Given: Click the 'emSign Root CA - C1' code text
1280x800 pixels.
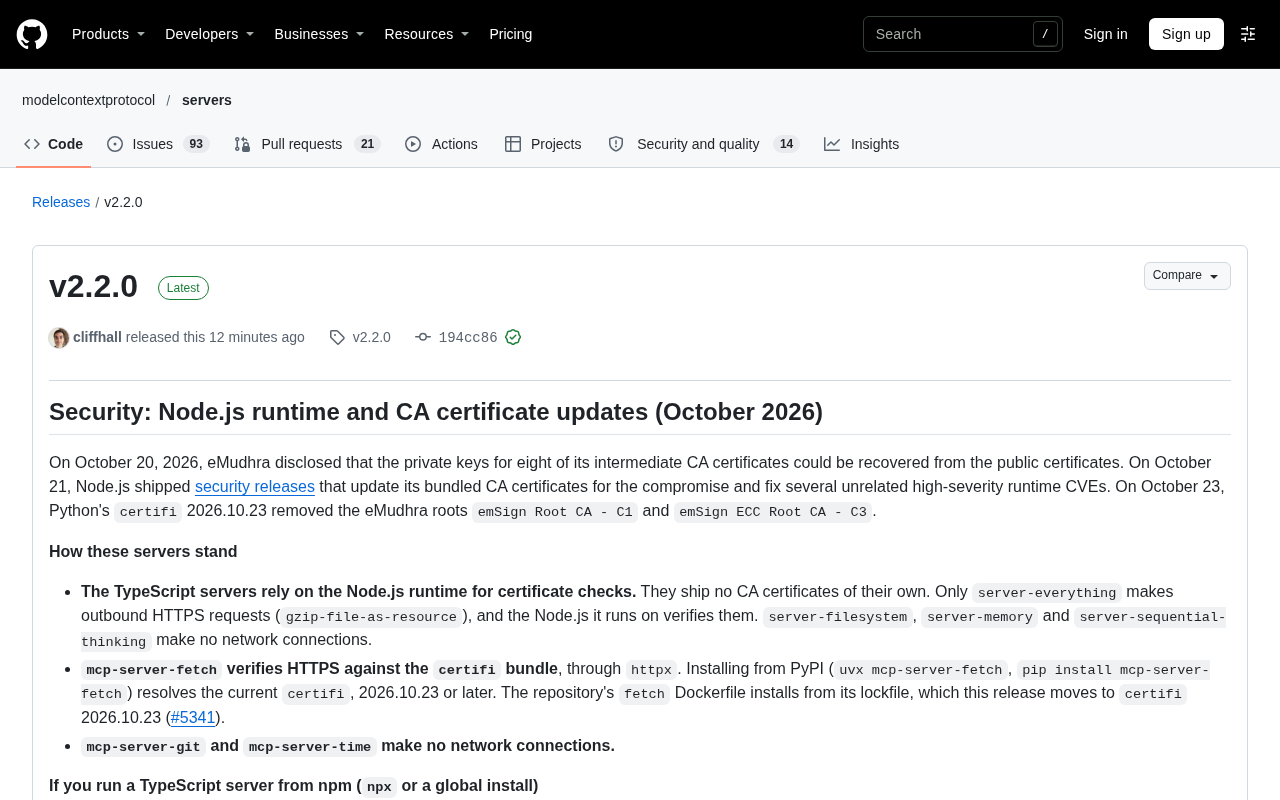Looking at the screenshot, I should pyautogui.click(x=555, y=512).
